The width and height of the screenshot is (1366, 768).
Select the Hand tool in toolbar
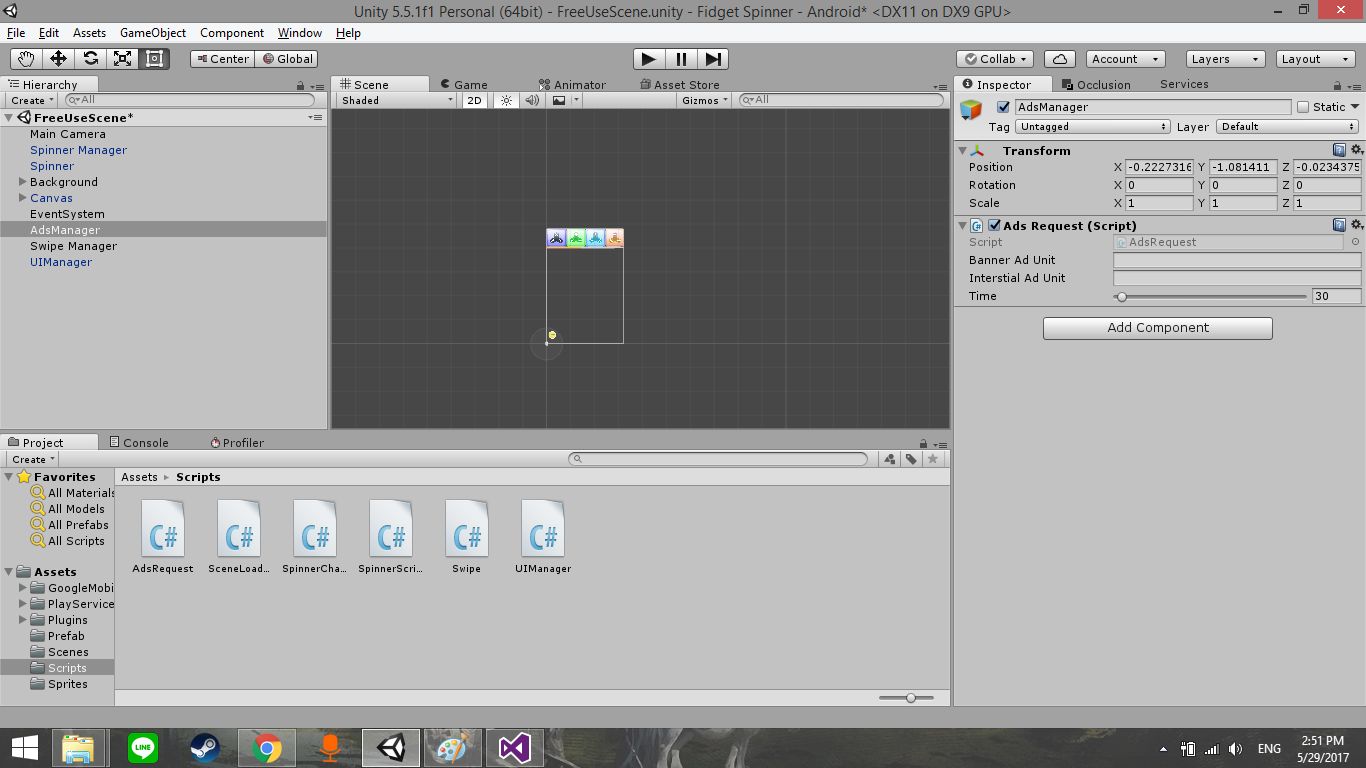(26, 59)
